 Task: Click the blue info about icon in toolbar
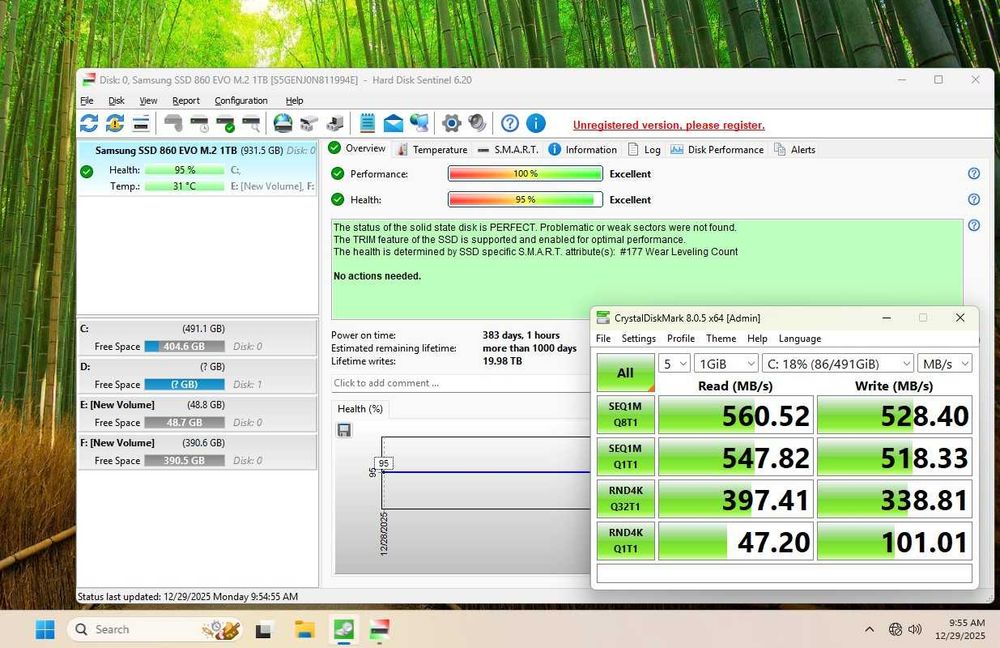pyautogui.click(x=536, y=123)
